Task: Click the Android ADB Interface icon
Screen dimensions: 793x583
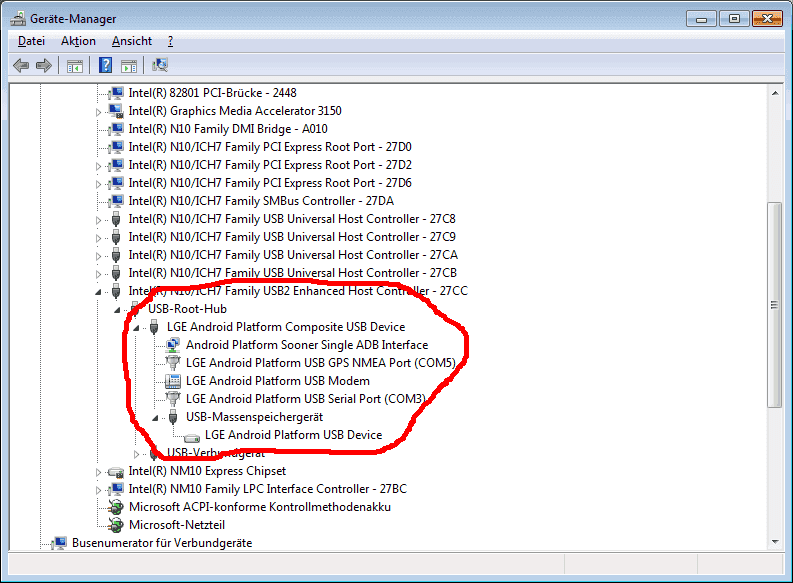Action: coord(173,345)
